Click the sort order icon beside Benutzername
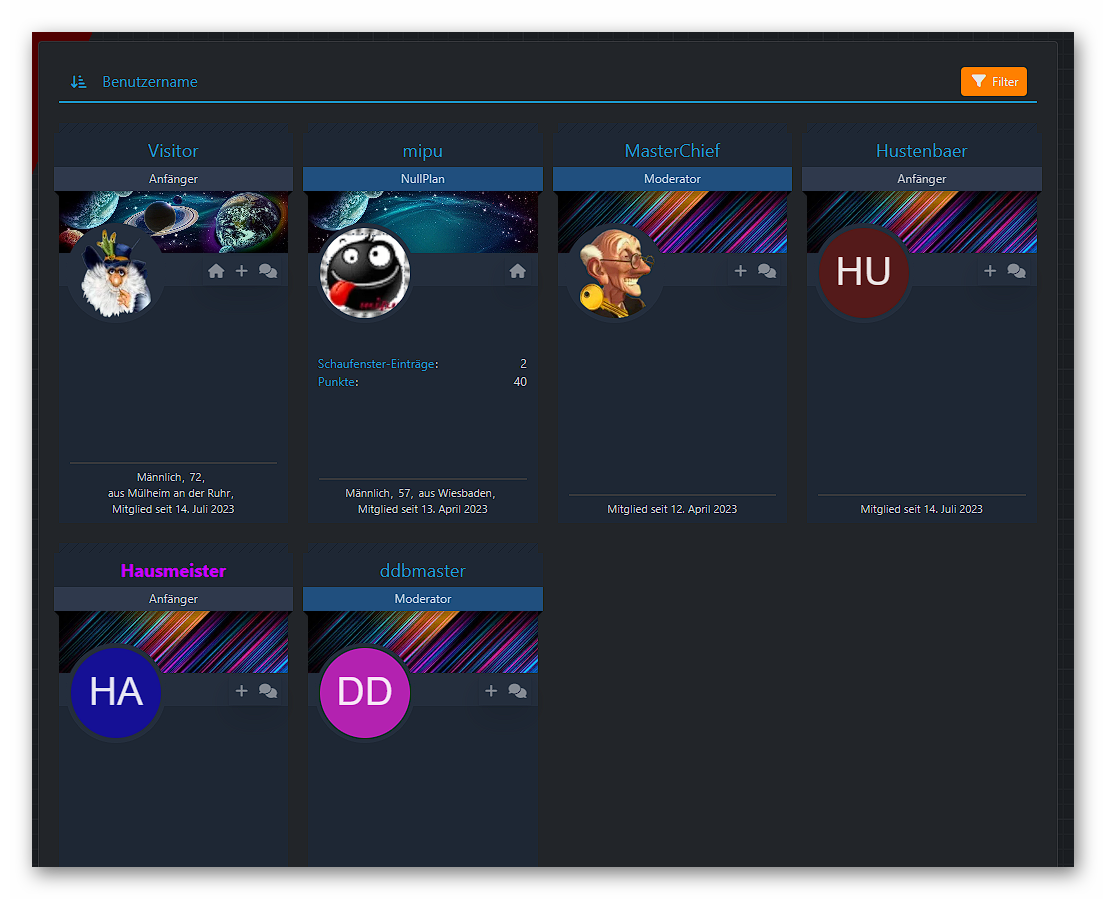Screen dimensions: 1106x899 coord(79,82)
